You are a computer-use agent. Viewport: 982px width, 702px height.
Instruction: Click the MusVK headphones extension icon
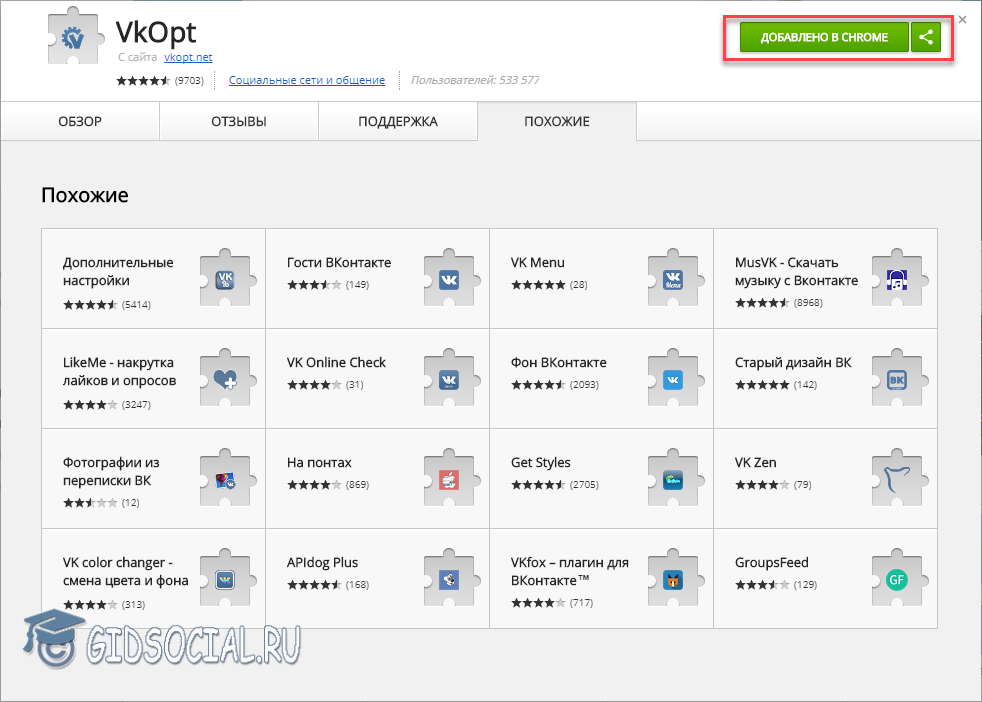coord(896,279)
